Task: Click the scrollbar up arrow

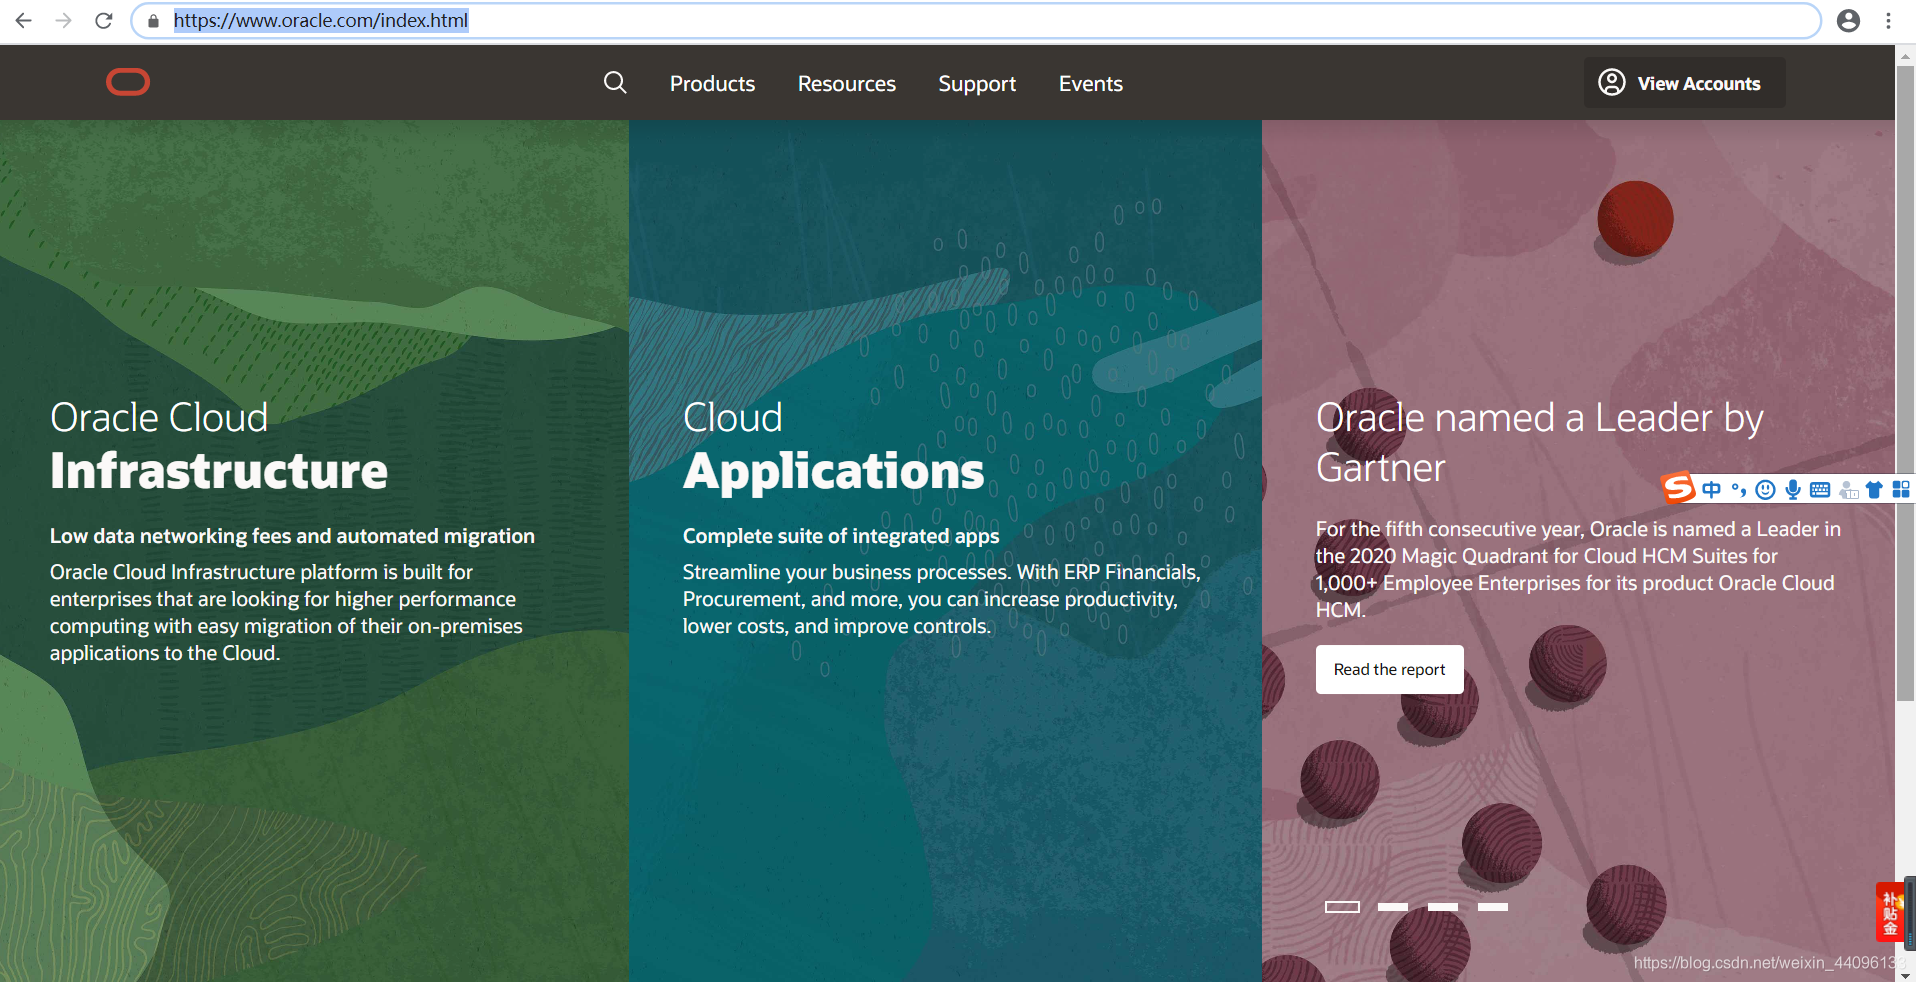Action: coord(1905,56)
